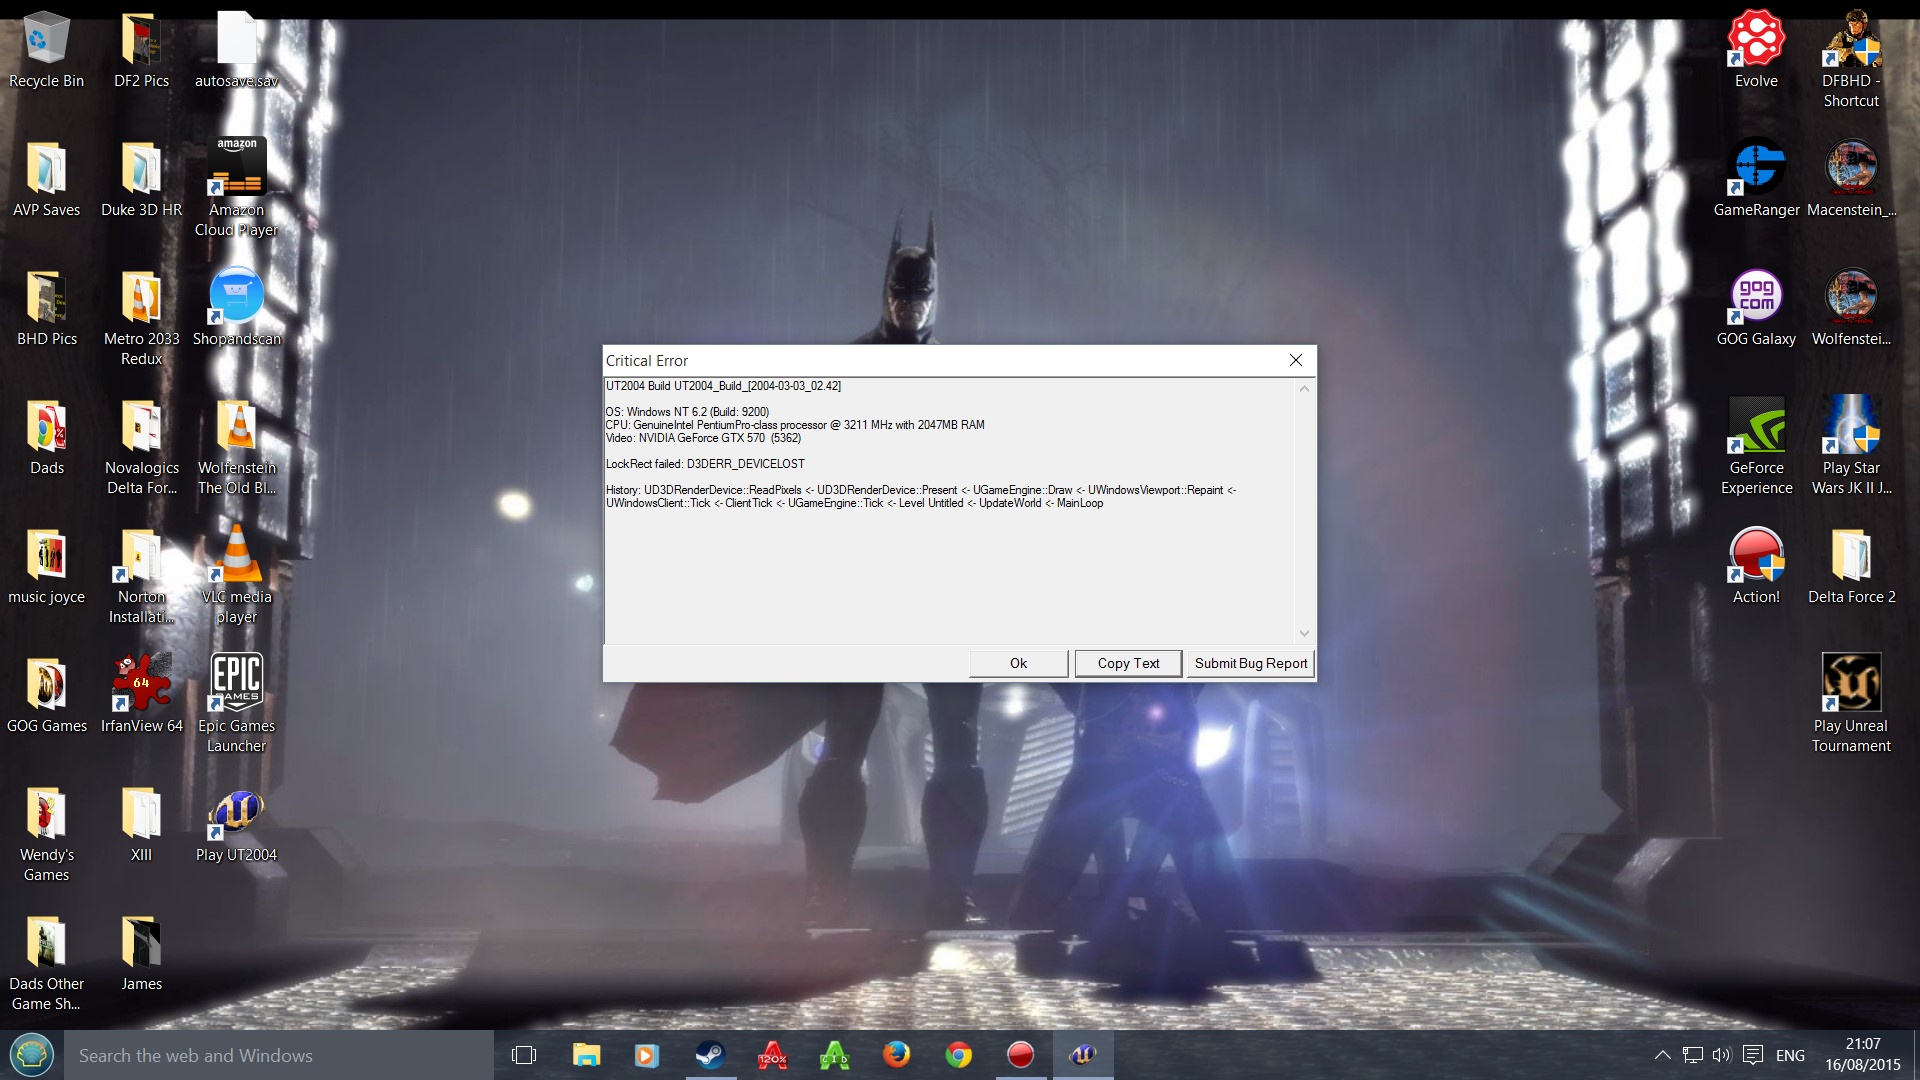The height and width of the screenshot is (1080, 1920).
Task: Launch IrfanView 64 shortcut
Action: click(x=141, y=695)
